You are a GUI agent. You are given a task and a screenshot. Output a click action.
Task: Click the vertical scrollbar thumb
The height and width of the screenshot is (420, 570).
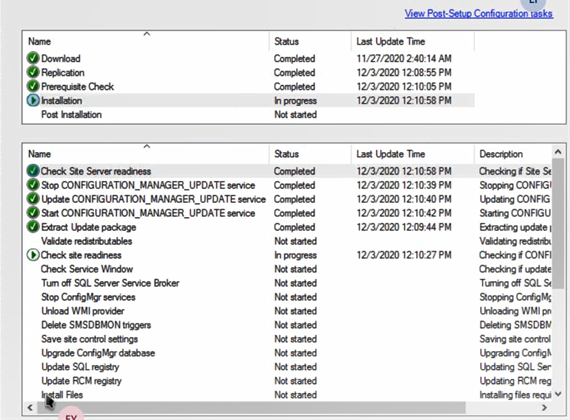click(x=558, y=223)
